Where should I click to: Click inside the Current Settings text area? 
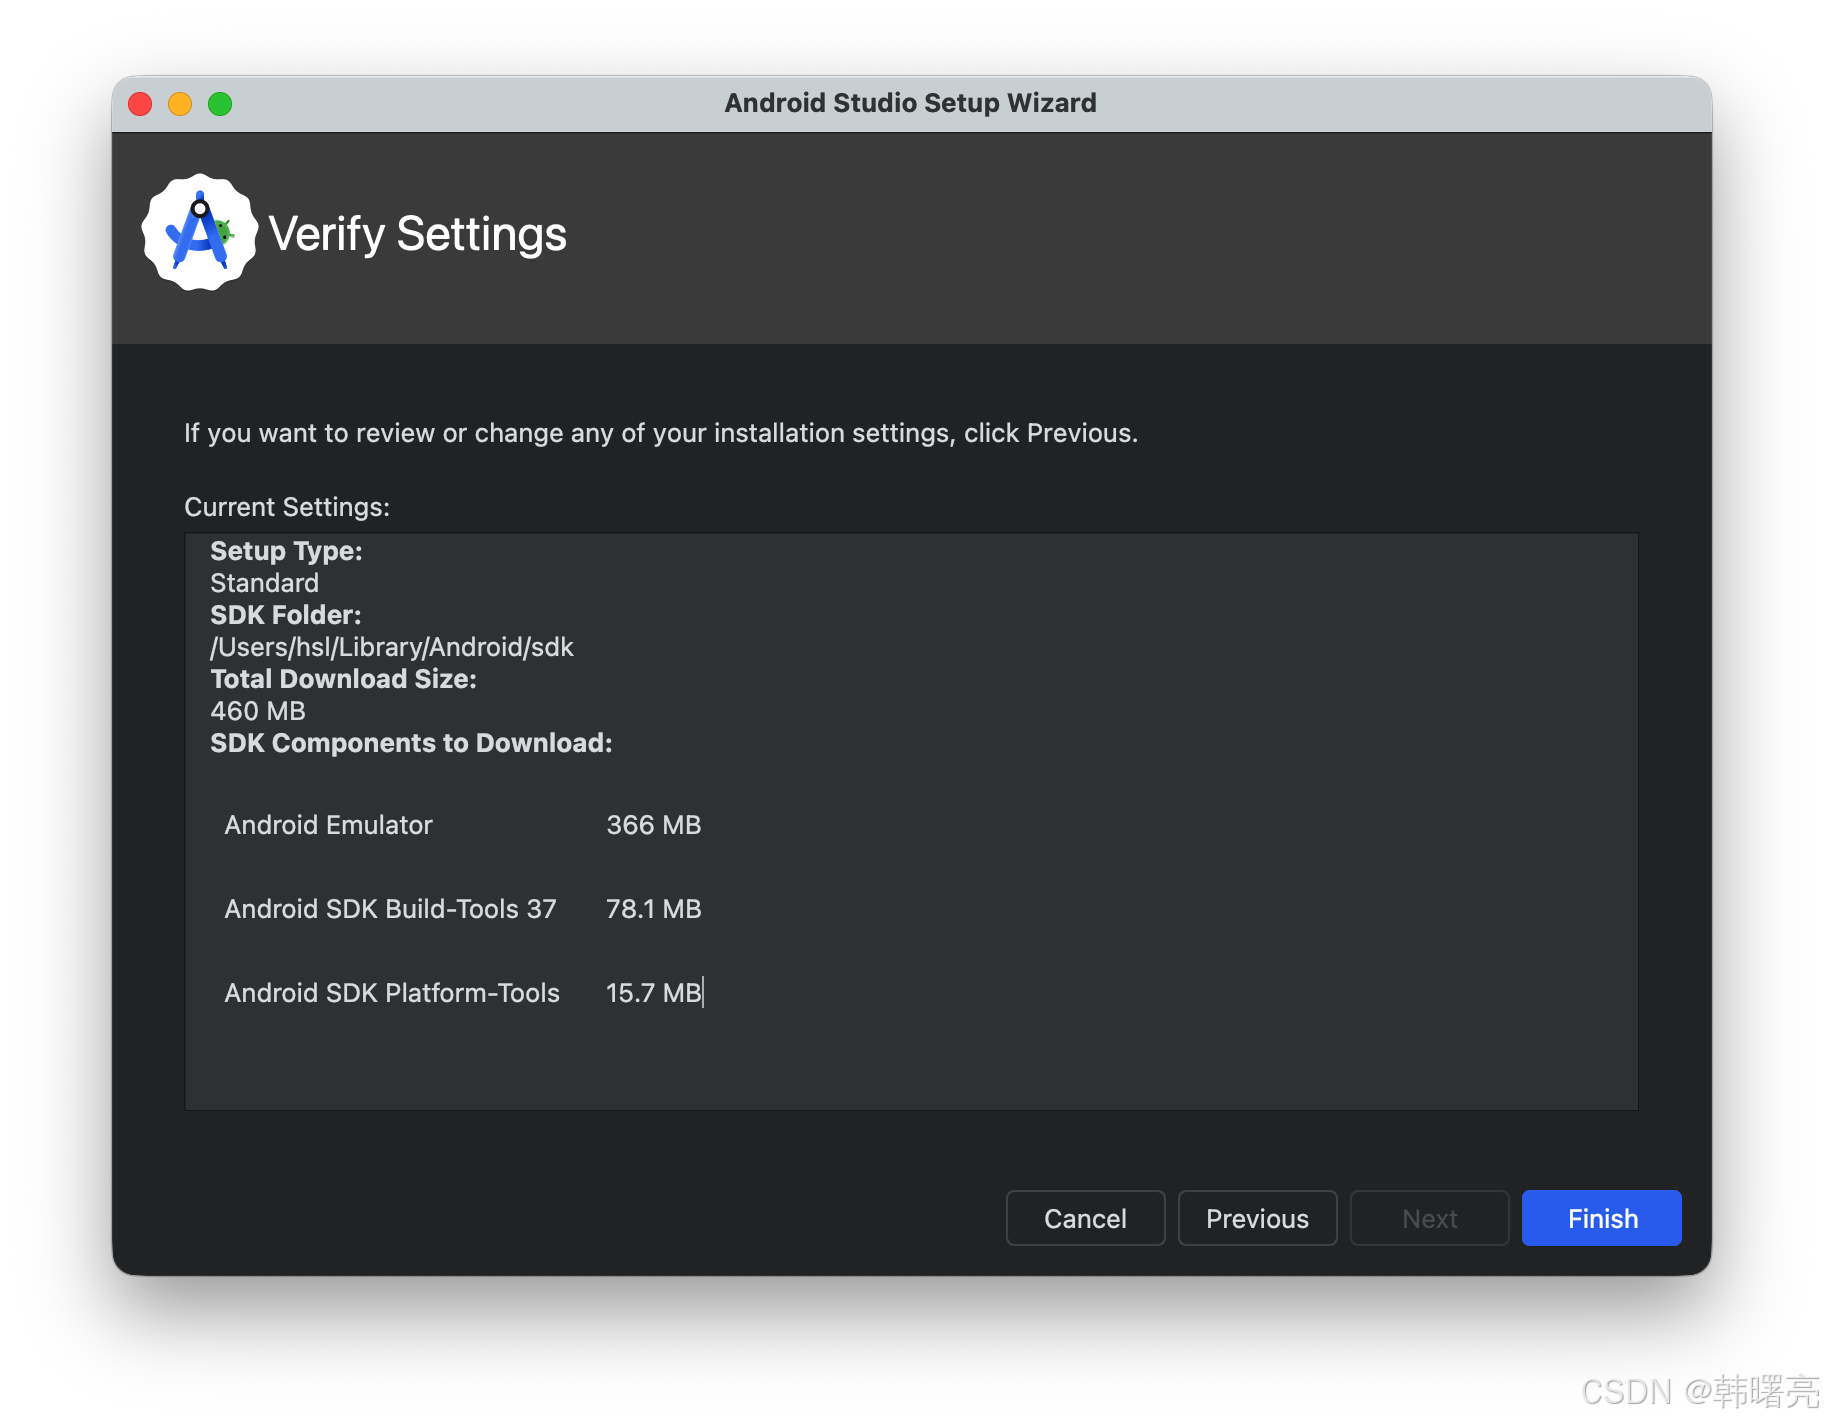pos(911,821)
